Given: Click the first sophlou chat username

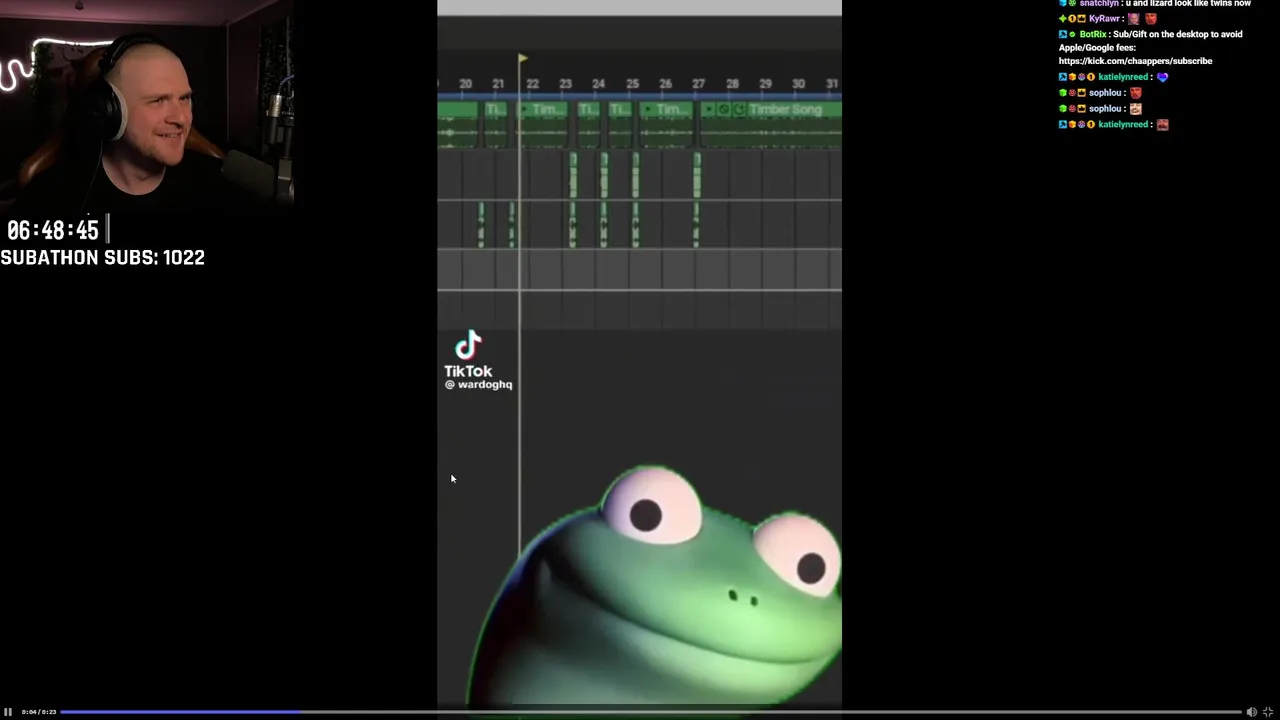Looking at the screenshot, I should [1105, 93].
